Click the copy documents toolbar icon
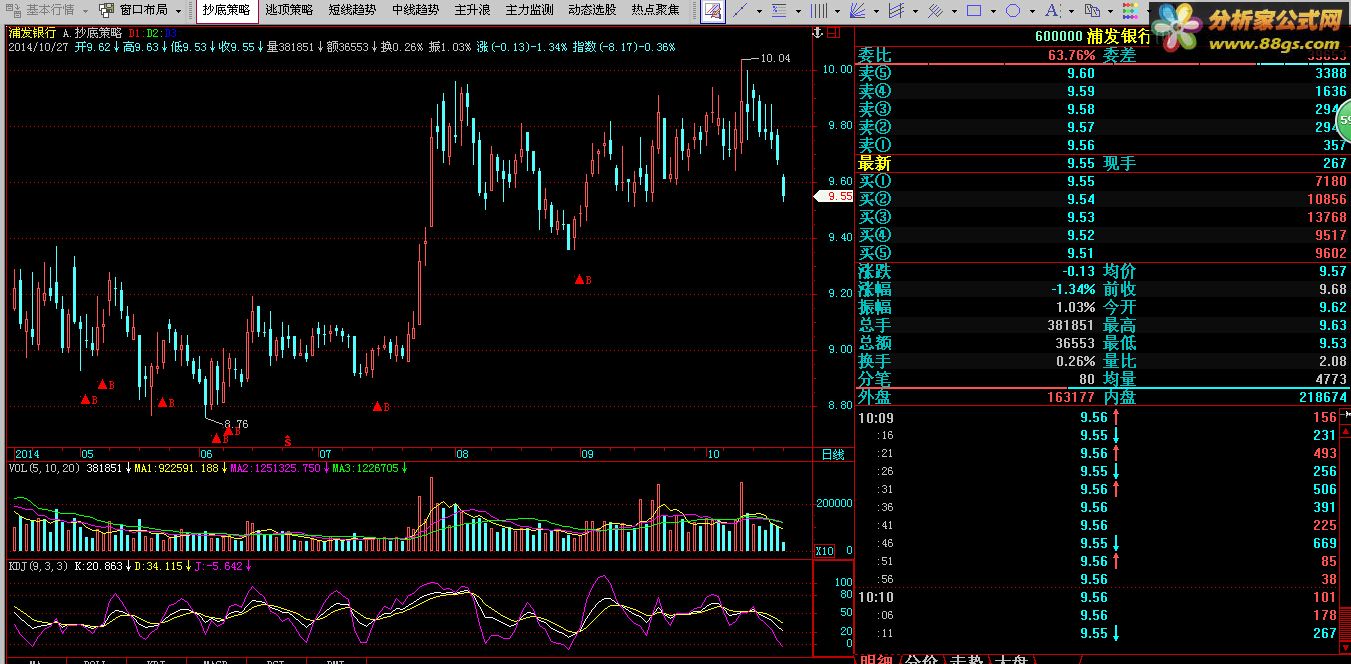Image resolution: width=1351 pixels, height=664 pixels. 1092,11
